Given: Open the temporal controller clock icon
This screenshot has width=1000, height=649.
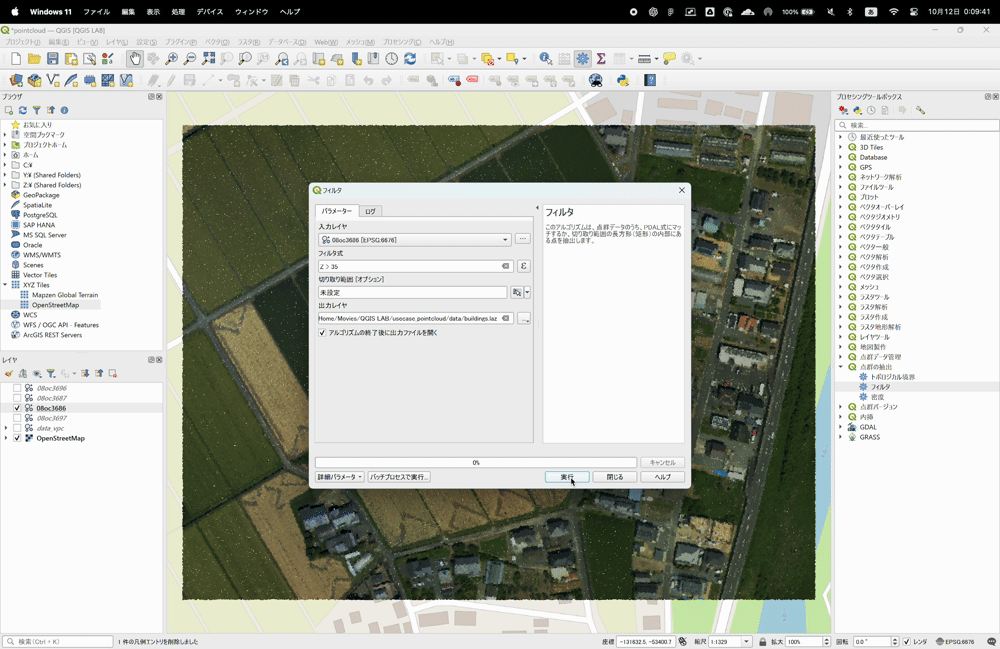Looking at the screenshot, I should pyautogui.click(x=392, y=59).
